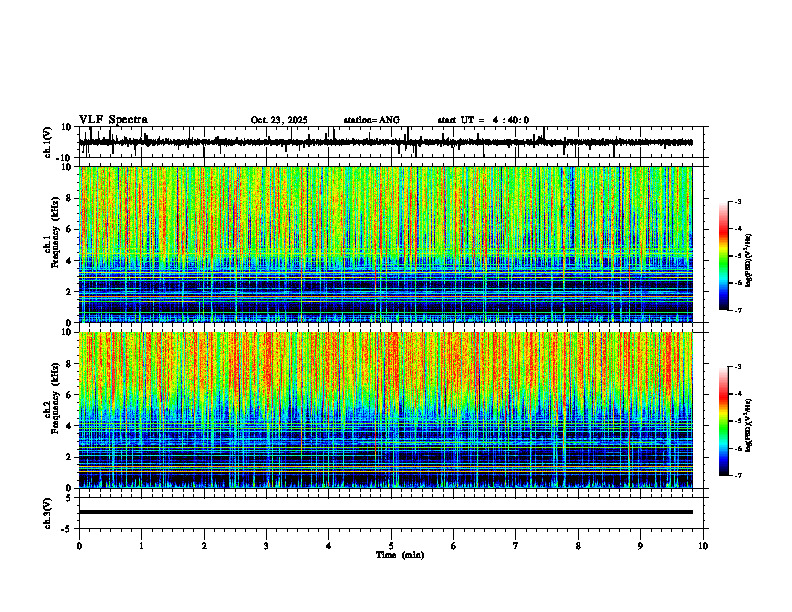The height and width of the screenshot is (612, 792).
Task: Click the '-7' label on ch.1 colorbar
Action: click(x=737, y=310)
